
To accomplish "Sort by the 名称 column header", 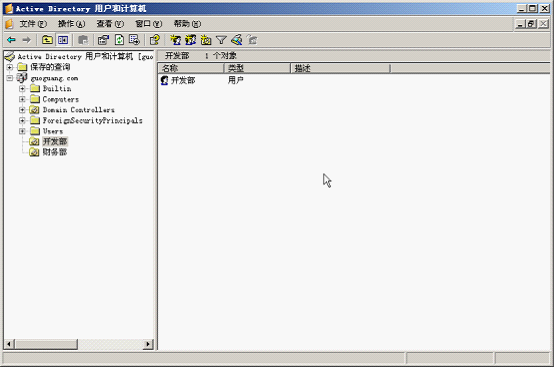I will pyautogui.click(x=191, y=68).
